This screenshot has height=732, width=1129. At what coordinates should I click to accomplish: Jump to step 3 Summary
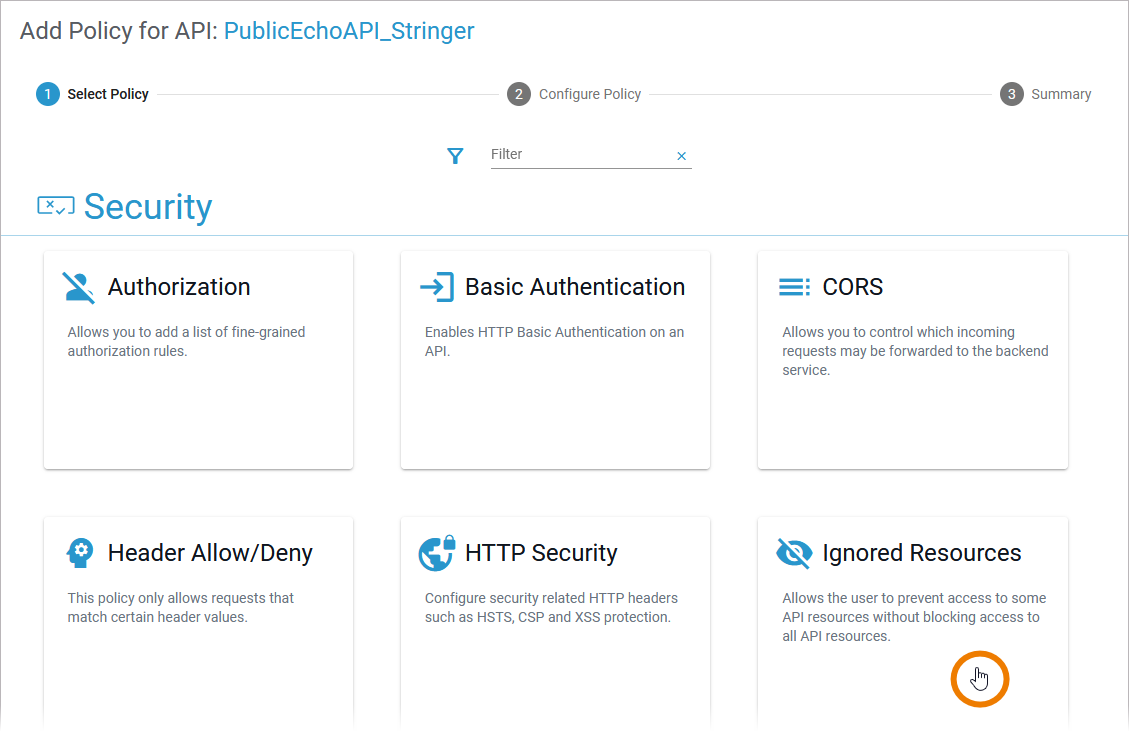(1046, 94)
